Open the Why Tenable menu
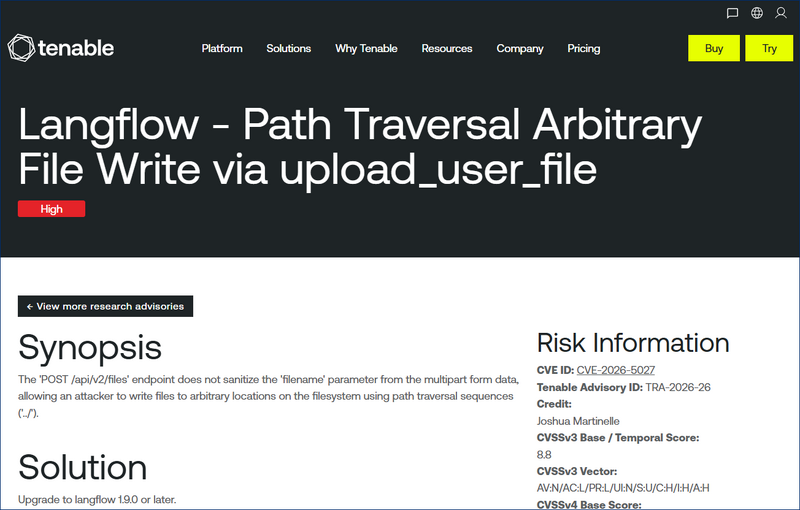Image resolution: width=800 pixels, height=510 pixels. [x=366, y=48]
